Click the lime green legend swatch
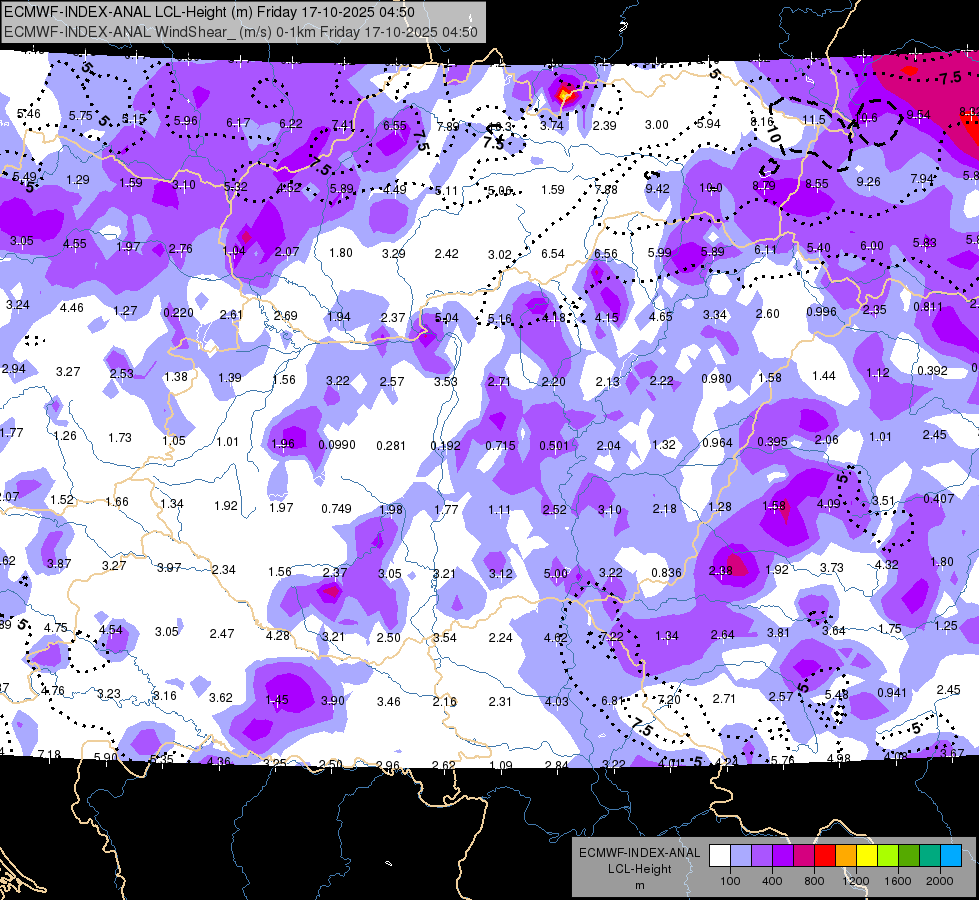Screen dimensions: 979x900 888,856
